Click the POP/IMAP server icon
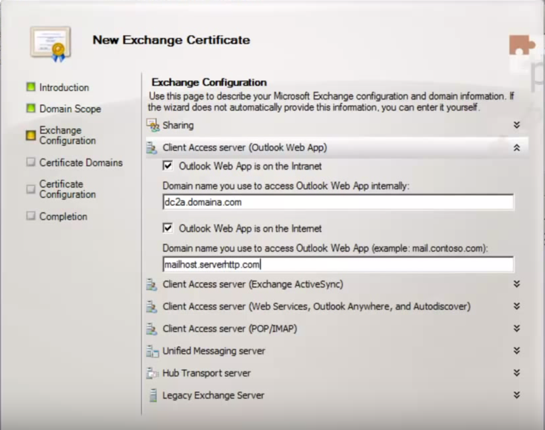This screenshot has width=545, height=430. point(152,329)
